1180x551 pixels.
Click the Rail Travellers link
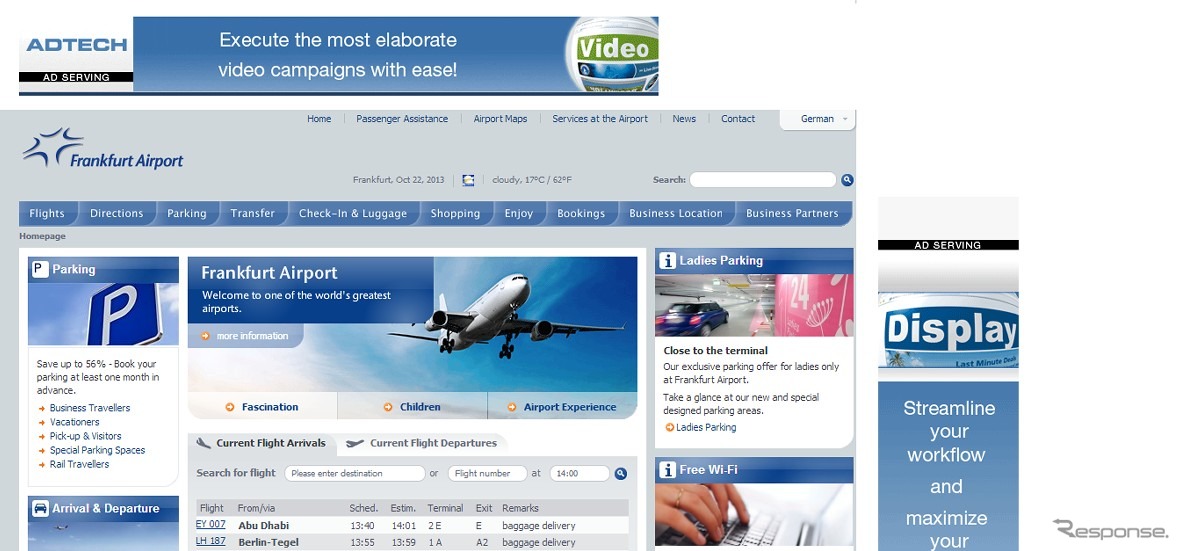(x=79, y=464)
